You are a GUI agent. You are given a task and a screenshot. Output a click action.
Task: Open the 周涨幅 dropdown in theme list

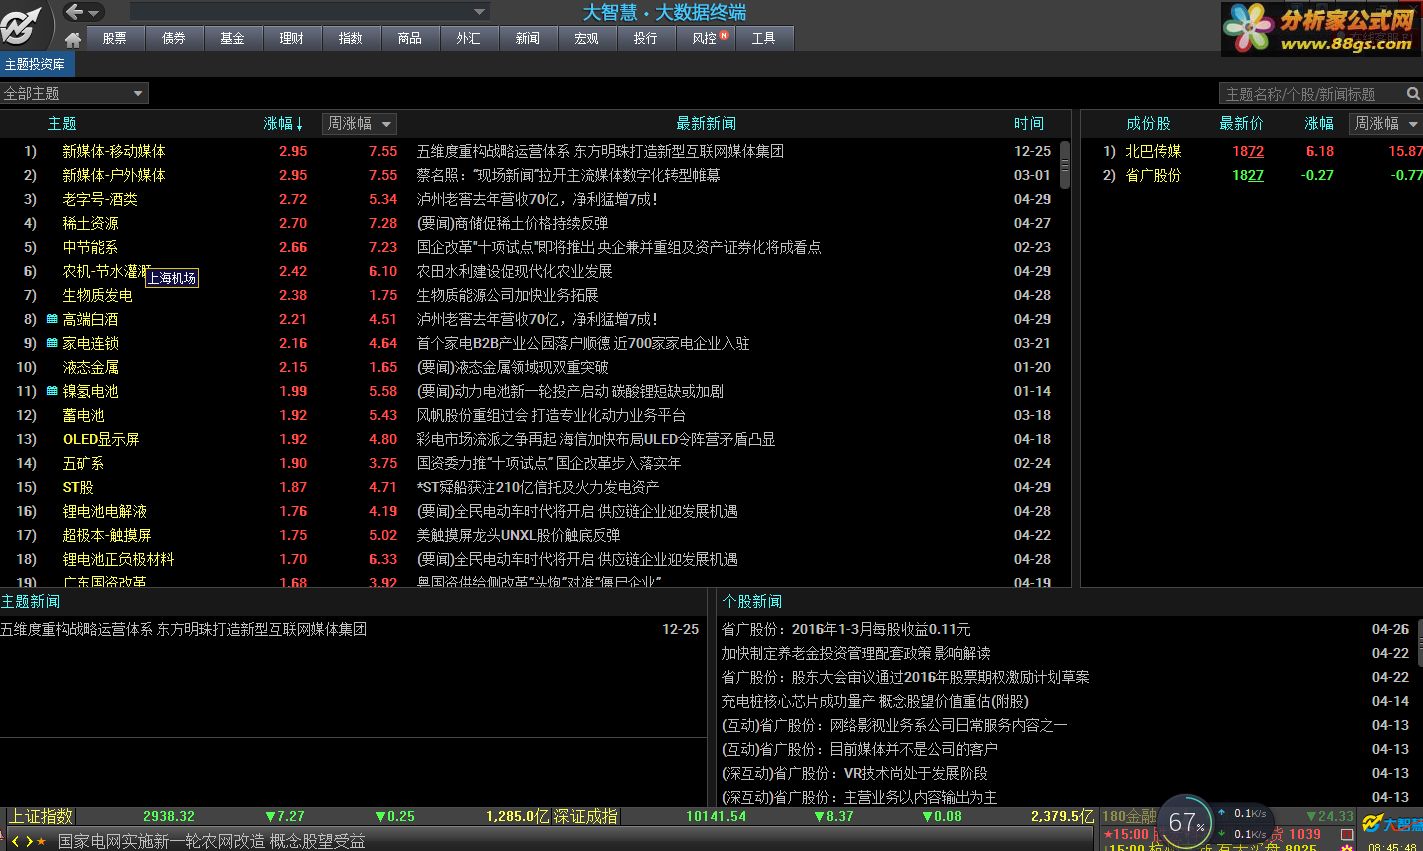point(360,123)
